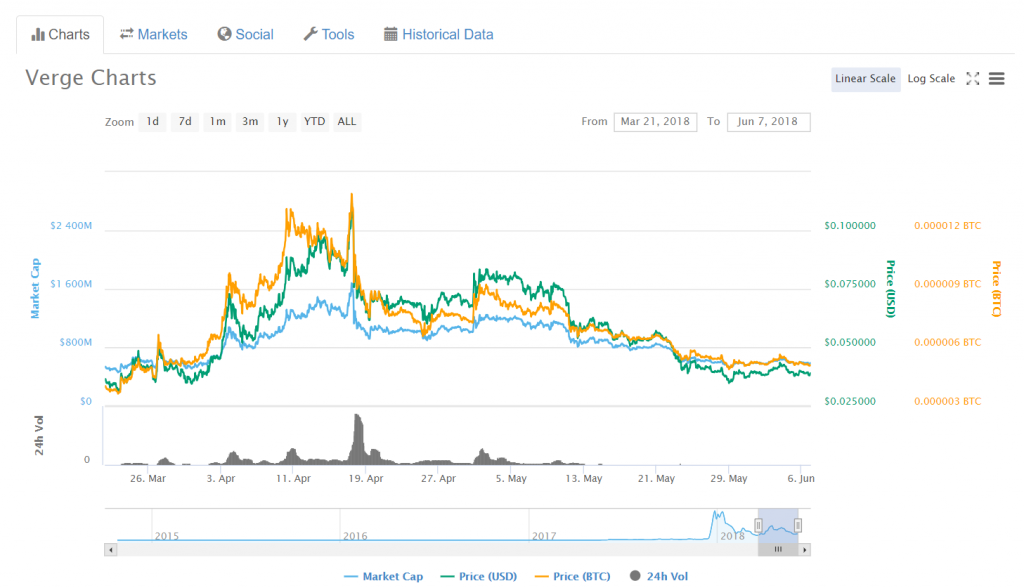The width and height of the screenshot is (1024, 588).
Task: Toggle Price (USD) series in legend
Action: point(479,576)
